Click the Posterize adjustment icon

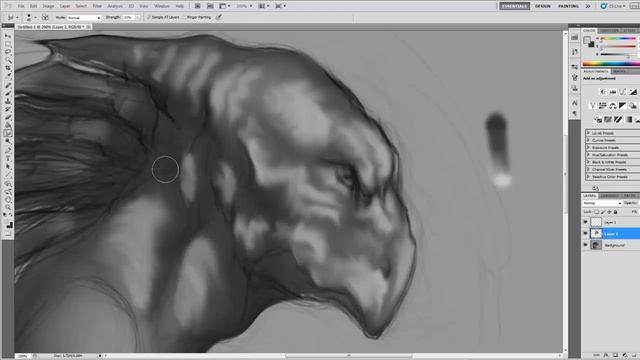click(x=608, y=120)
